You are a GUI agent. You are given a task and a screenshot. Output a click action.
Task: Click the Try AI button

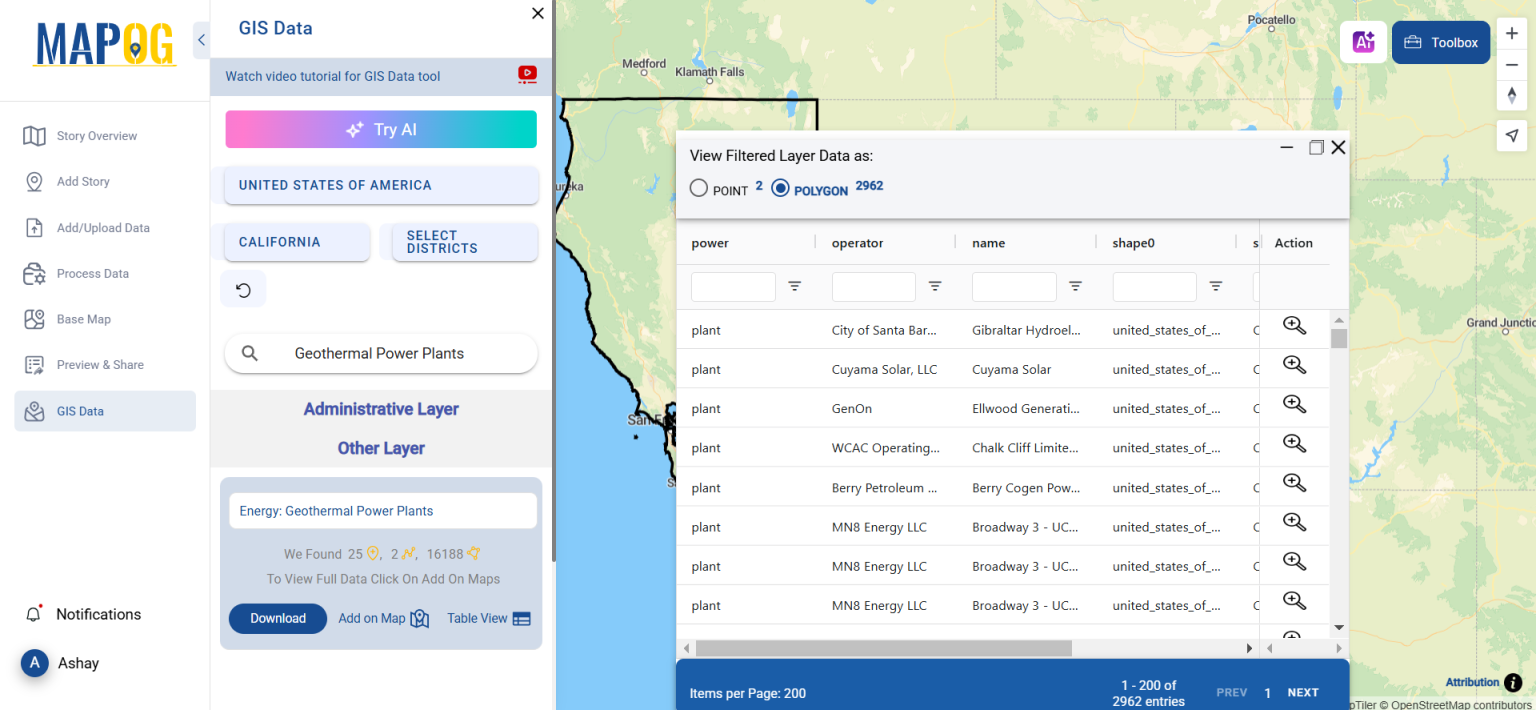pyautogui.click(x=380, y=129)
